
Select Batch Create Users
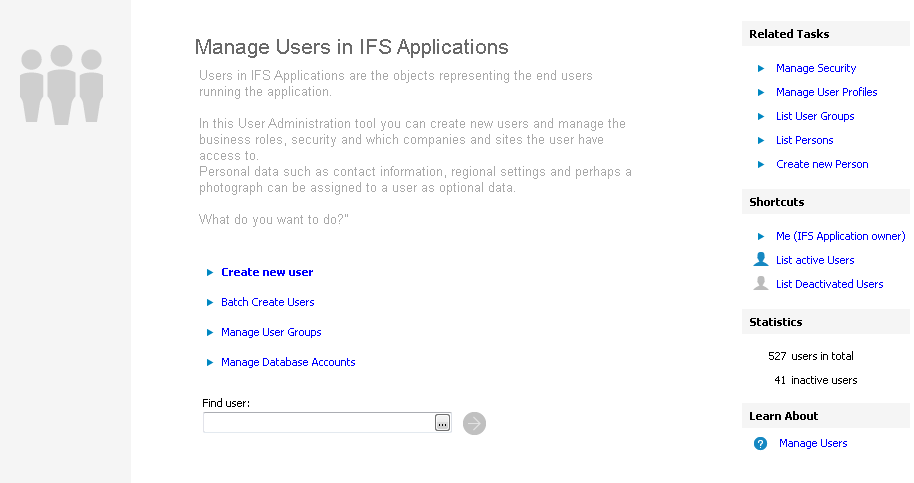tap(267, 302)
